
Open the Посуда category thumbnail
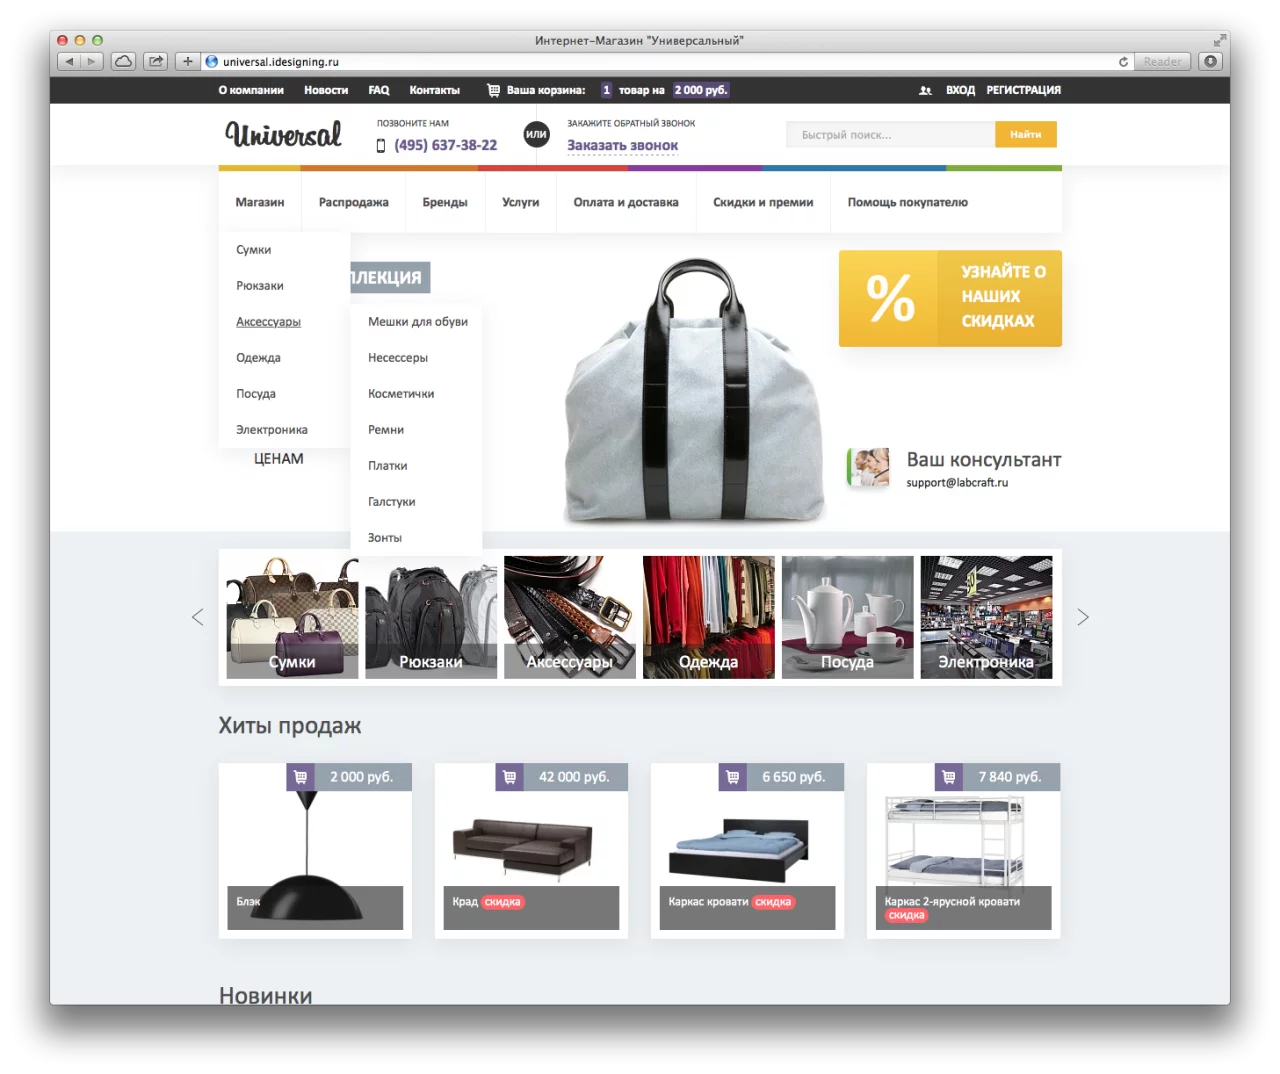click(847, 617)
